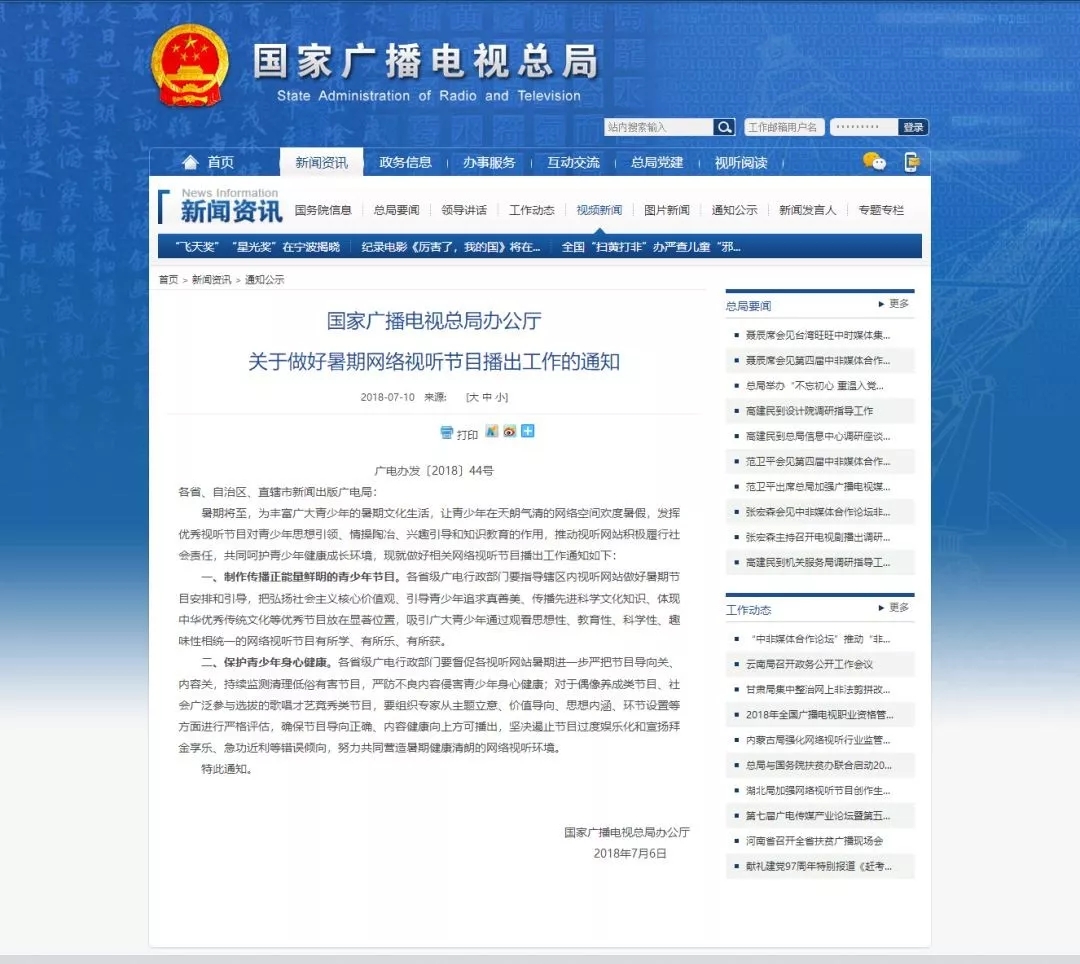Open article 总局与国务院扶贫办联合启动20...
The width and height of the screenshot is (1080, 964).
[x=818, y=765]
